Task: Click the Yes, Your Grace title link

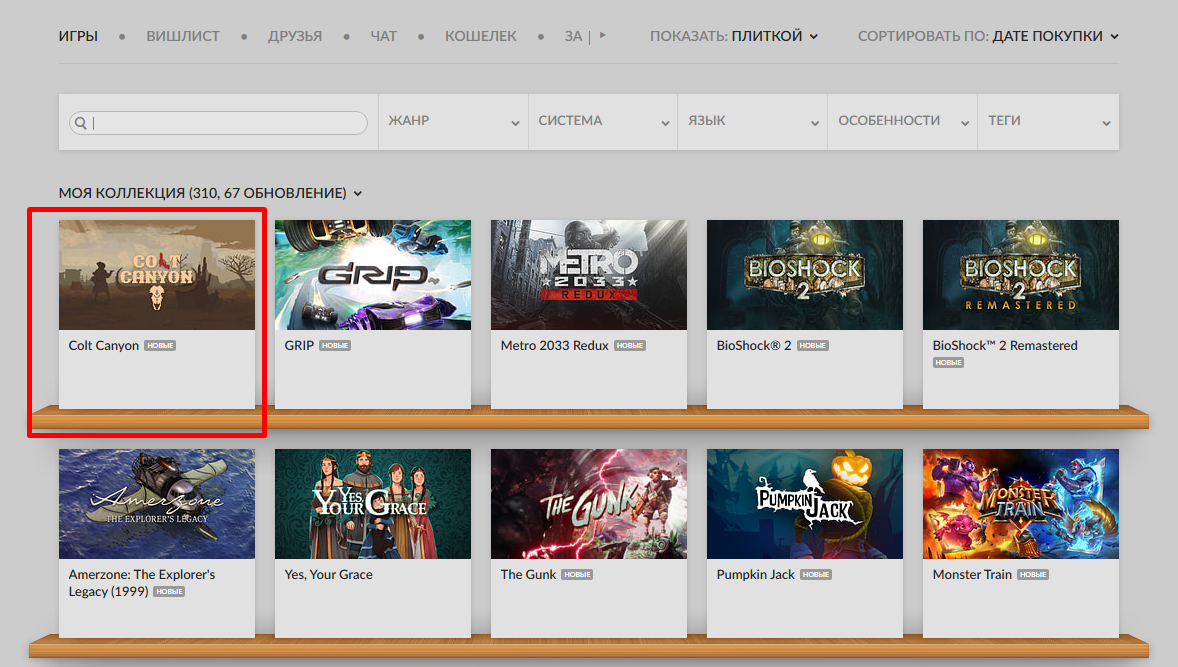Action: tap(328, 574)
